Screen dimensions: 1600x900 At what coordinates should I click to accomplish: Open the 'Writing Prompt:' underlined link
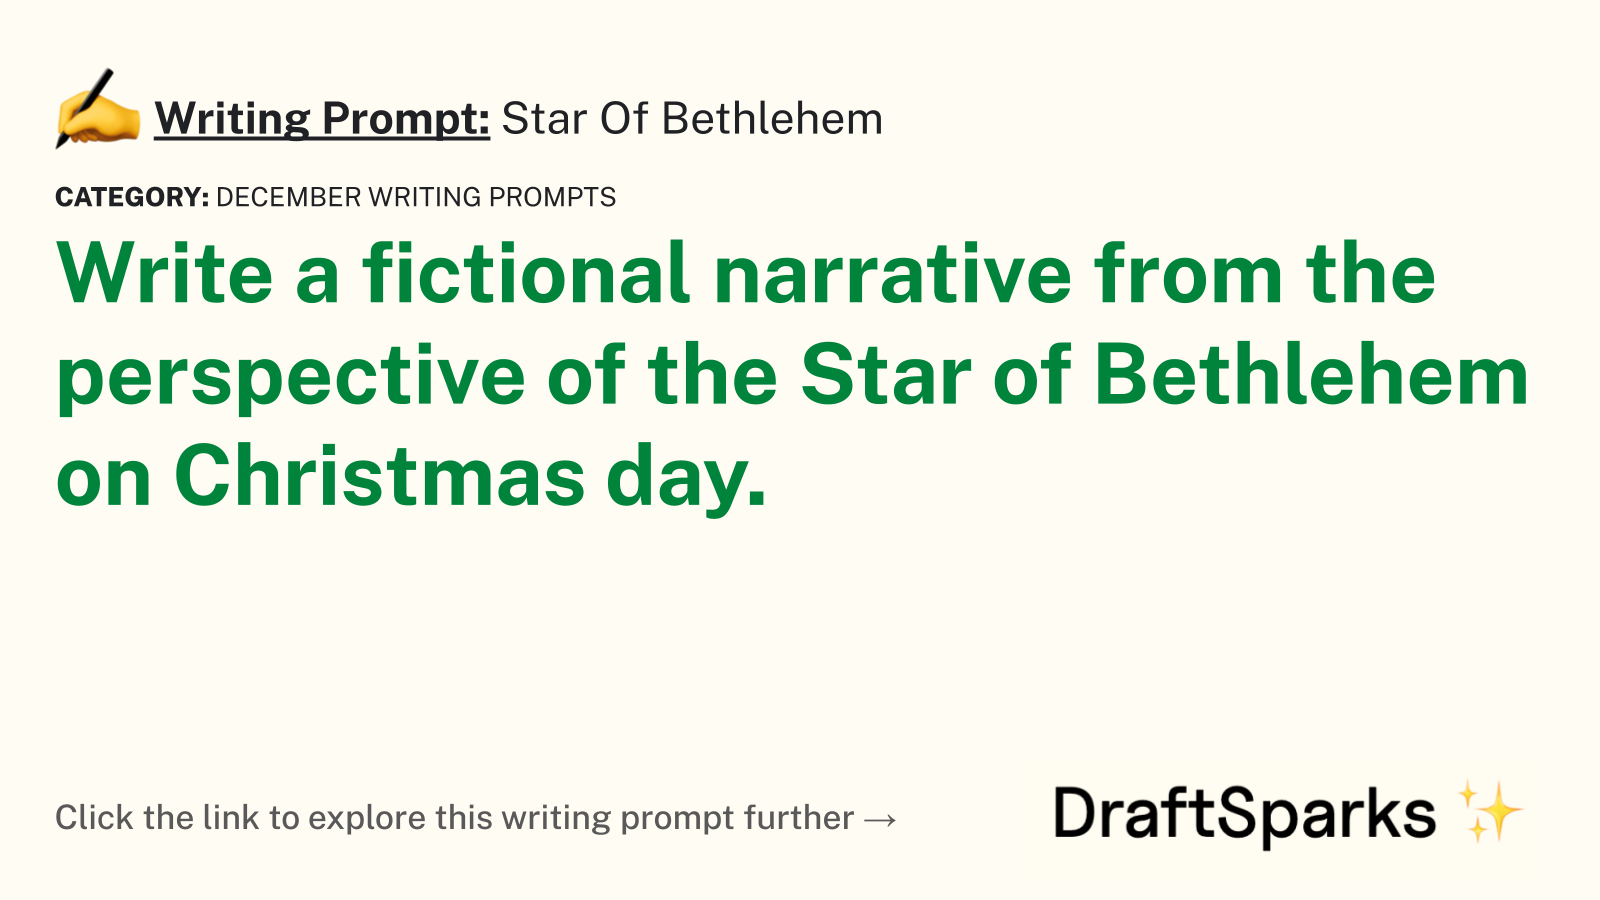click(322, 119)
